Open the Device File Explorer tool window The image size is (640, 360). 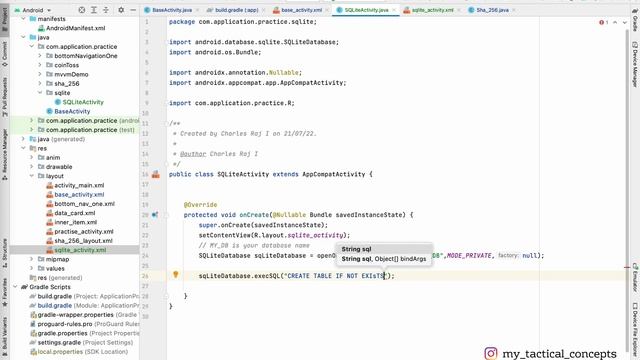tap(635, 329)
